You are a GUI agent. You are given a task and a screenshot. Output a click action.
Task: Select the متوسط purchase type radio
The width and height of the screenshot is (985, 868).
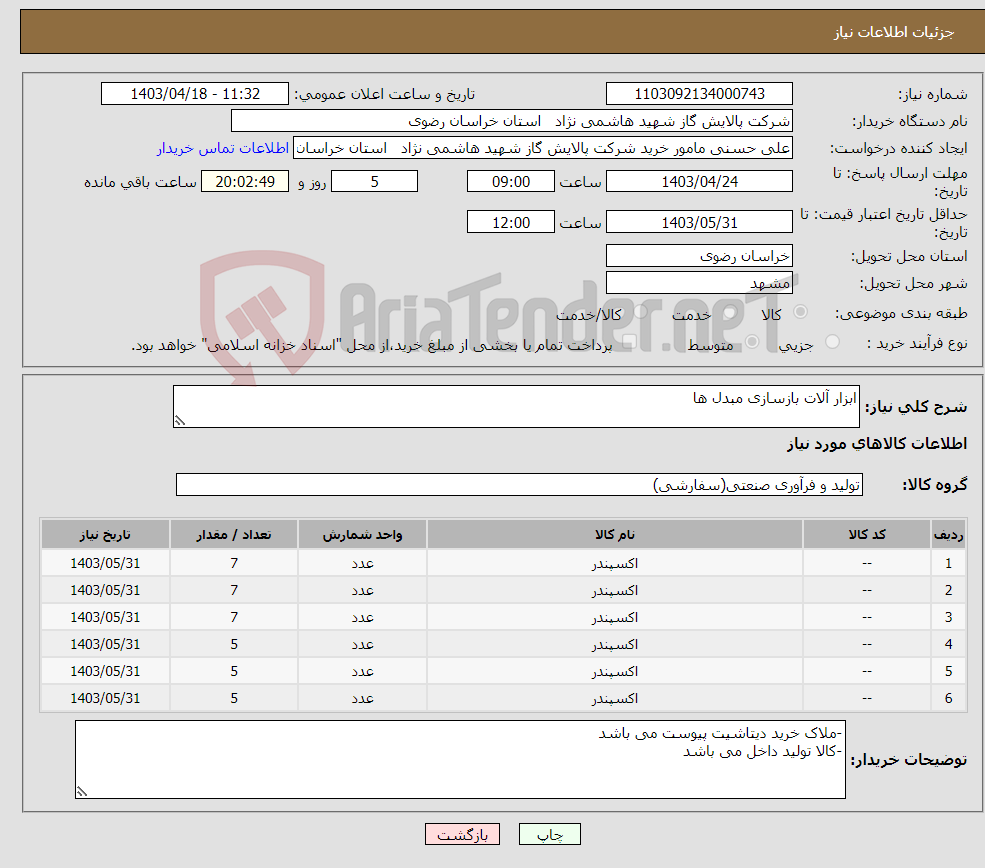[752, 342]
